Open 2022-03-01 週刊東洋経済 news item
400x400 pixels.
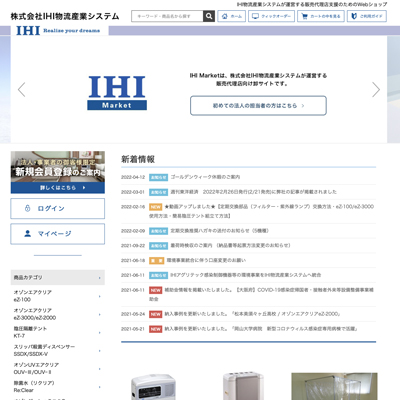(x=254, y=192)
